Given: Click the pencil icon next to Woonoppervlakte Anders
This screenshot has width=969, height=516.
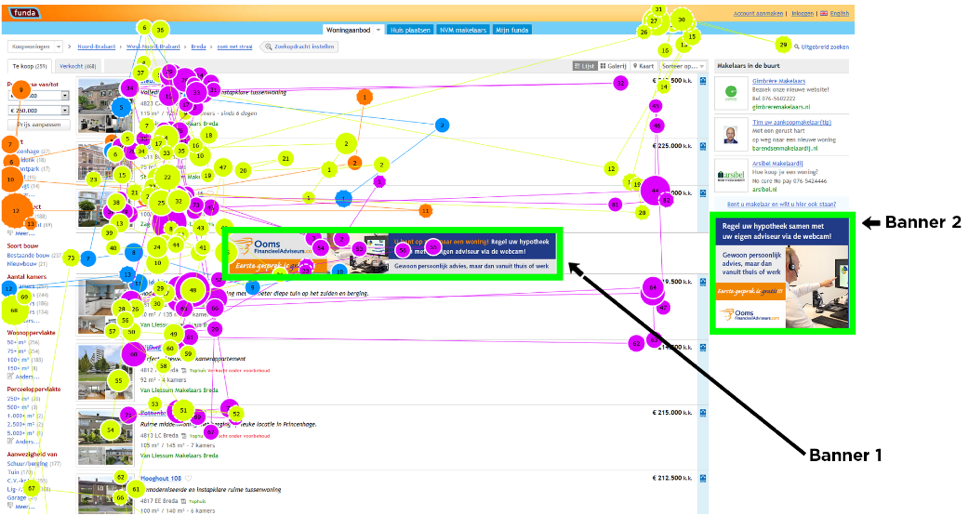Looking at the screenshot, I should [x=11, y=377].
